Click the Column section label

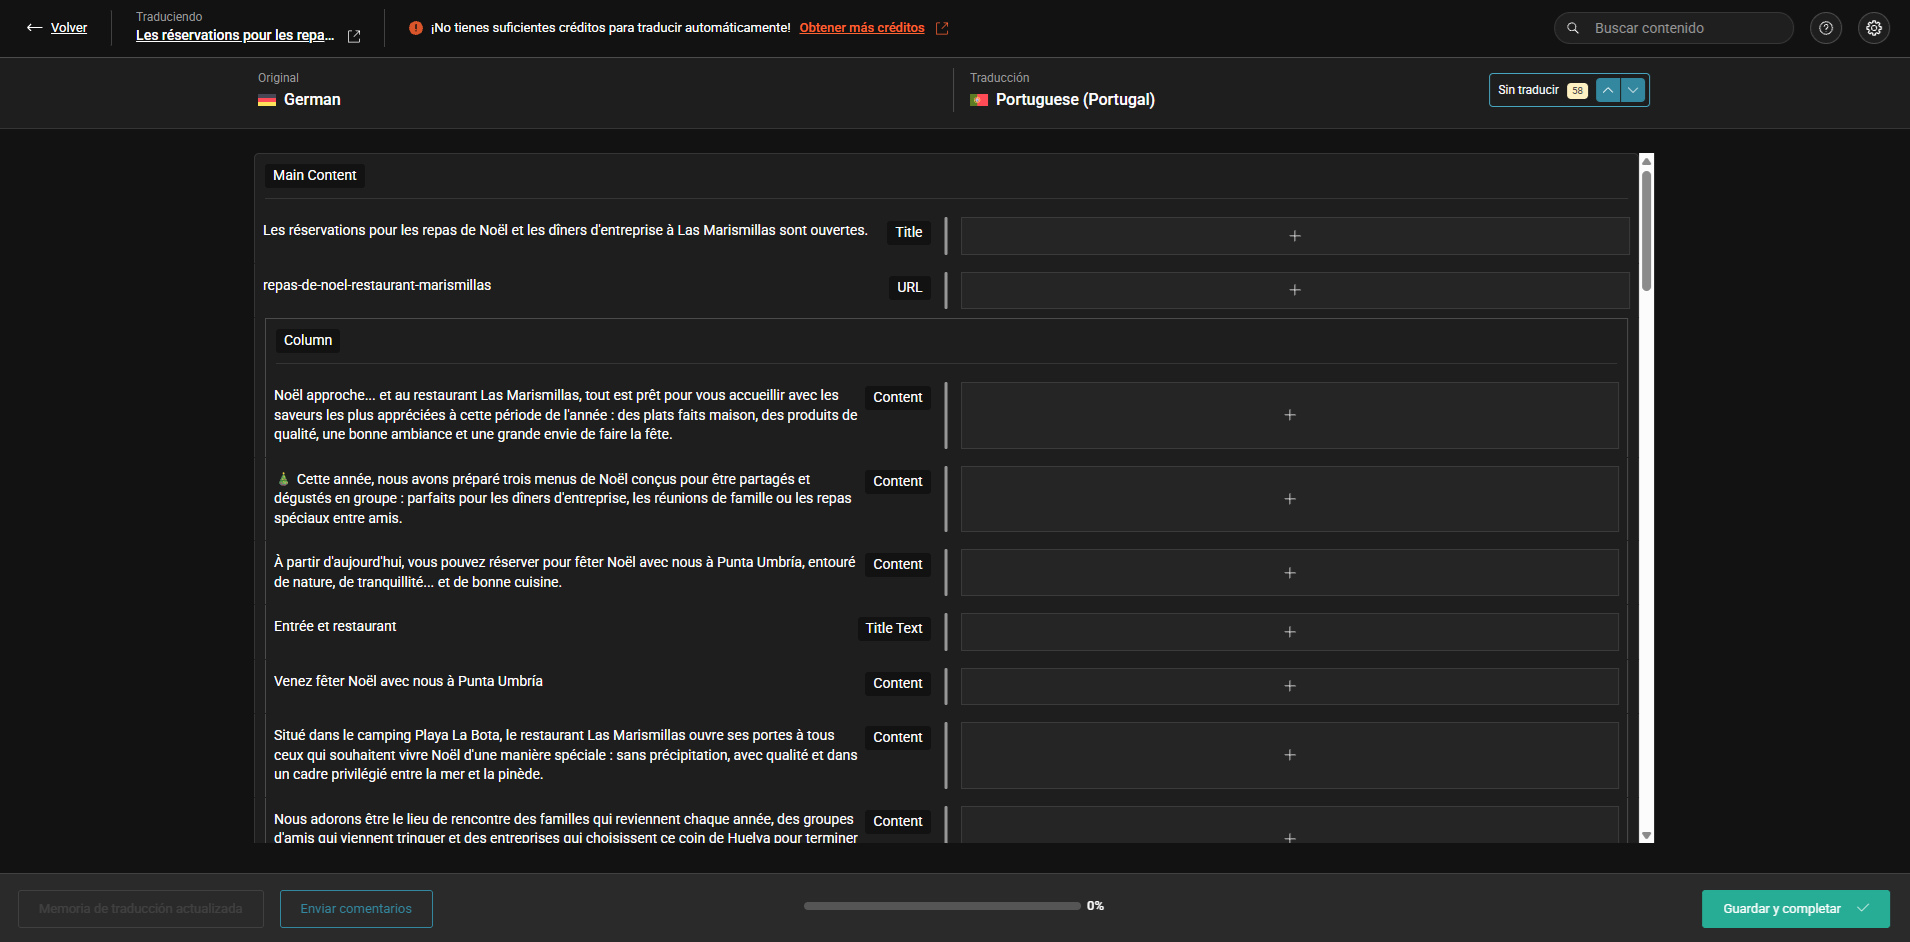click(307, 340)
